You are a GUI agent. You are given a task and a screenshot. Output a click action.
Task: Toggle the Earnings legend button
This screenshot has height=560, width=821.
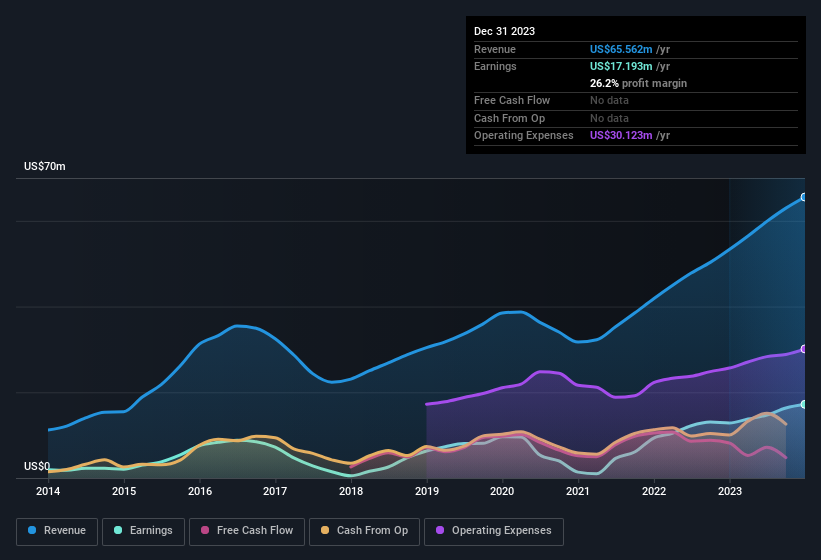pos(143,531)
